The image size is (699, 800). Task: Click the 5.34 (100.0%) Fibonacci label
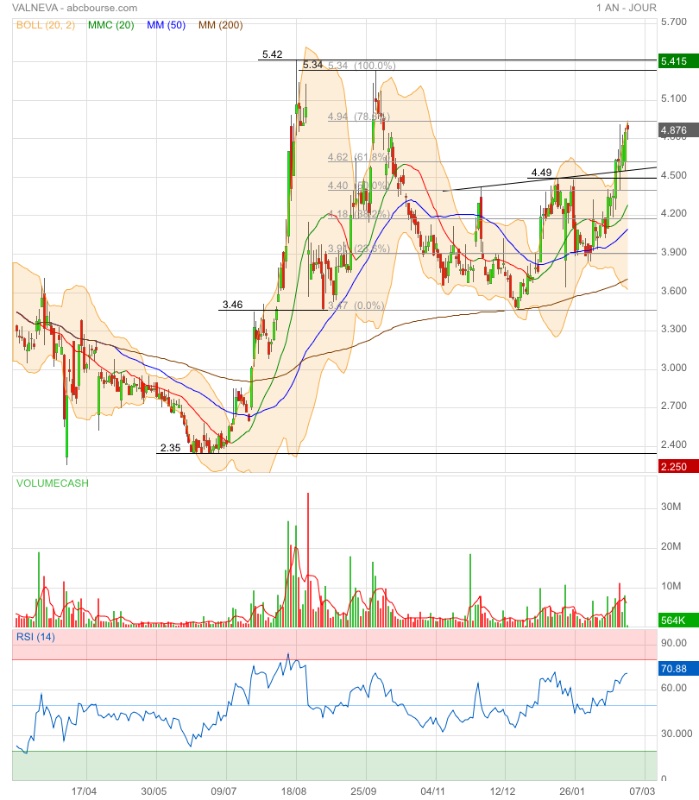[x=361, y=65]
